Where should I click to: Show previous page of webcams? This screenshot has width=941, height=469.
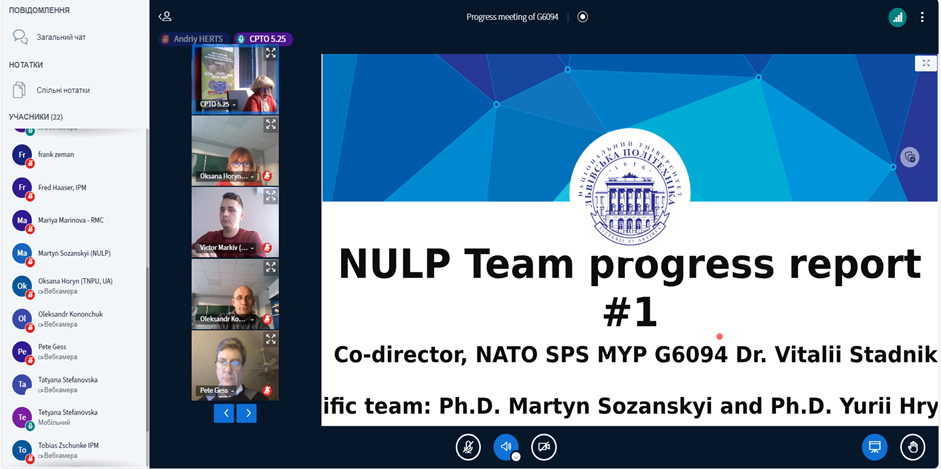224,413
